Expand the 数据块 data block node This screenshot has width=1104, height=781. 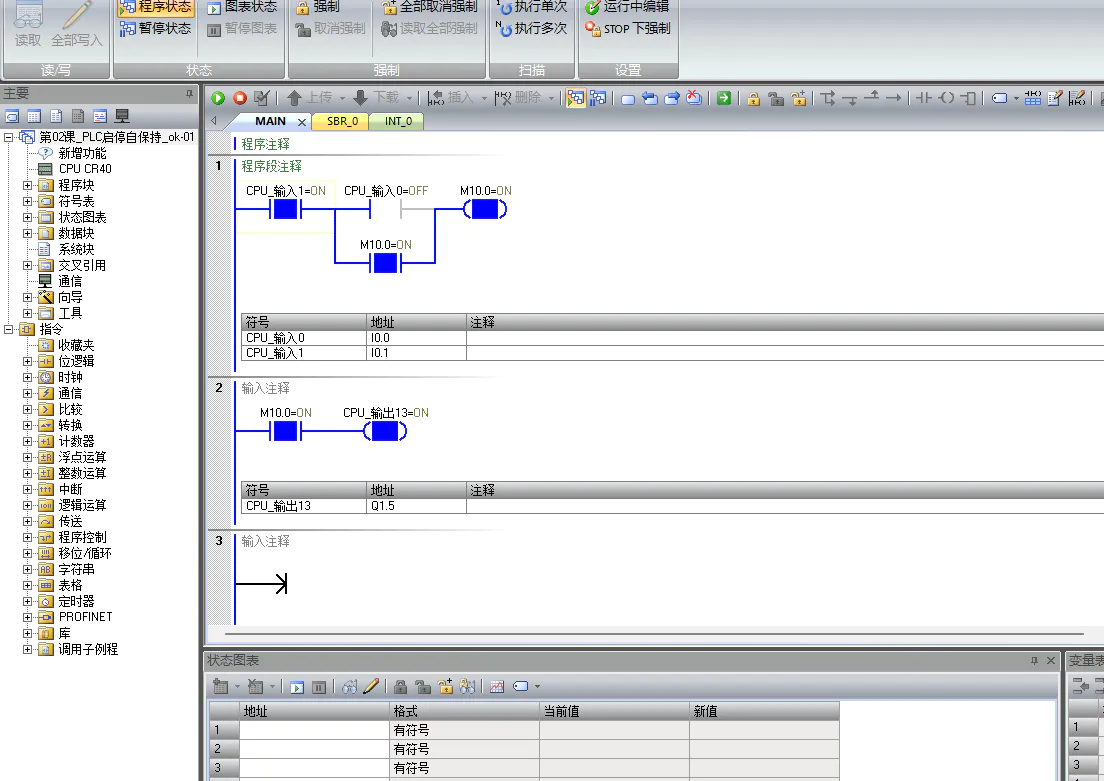[27, 233]
